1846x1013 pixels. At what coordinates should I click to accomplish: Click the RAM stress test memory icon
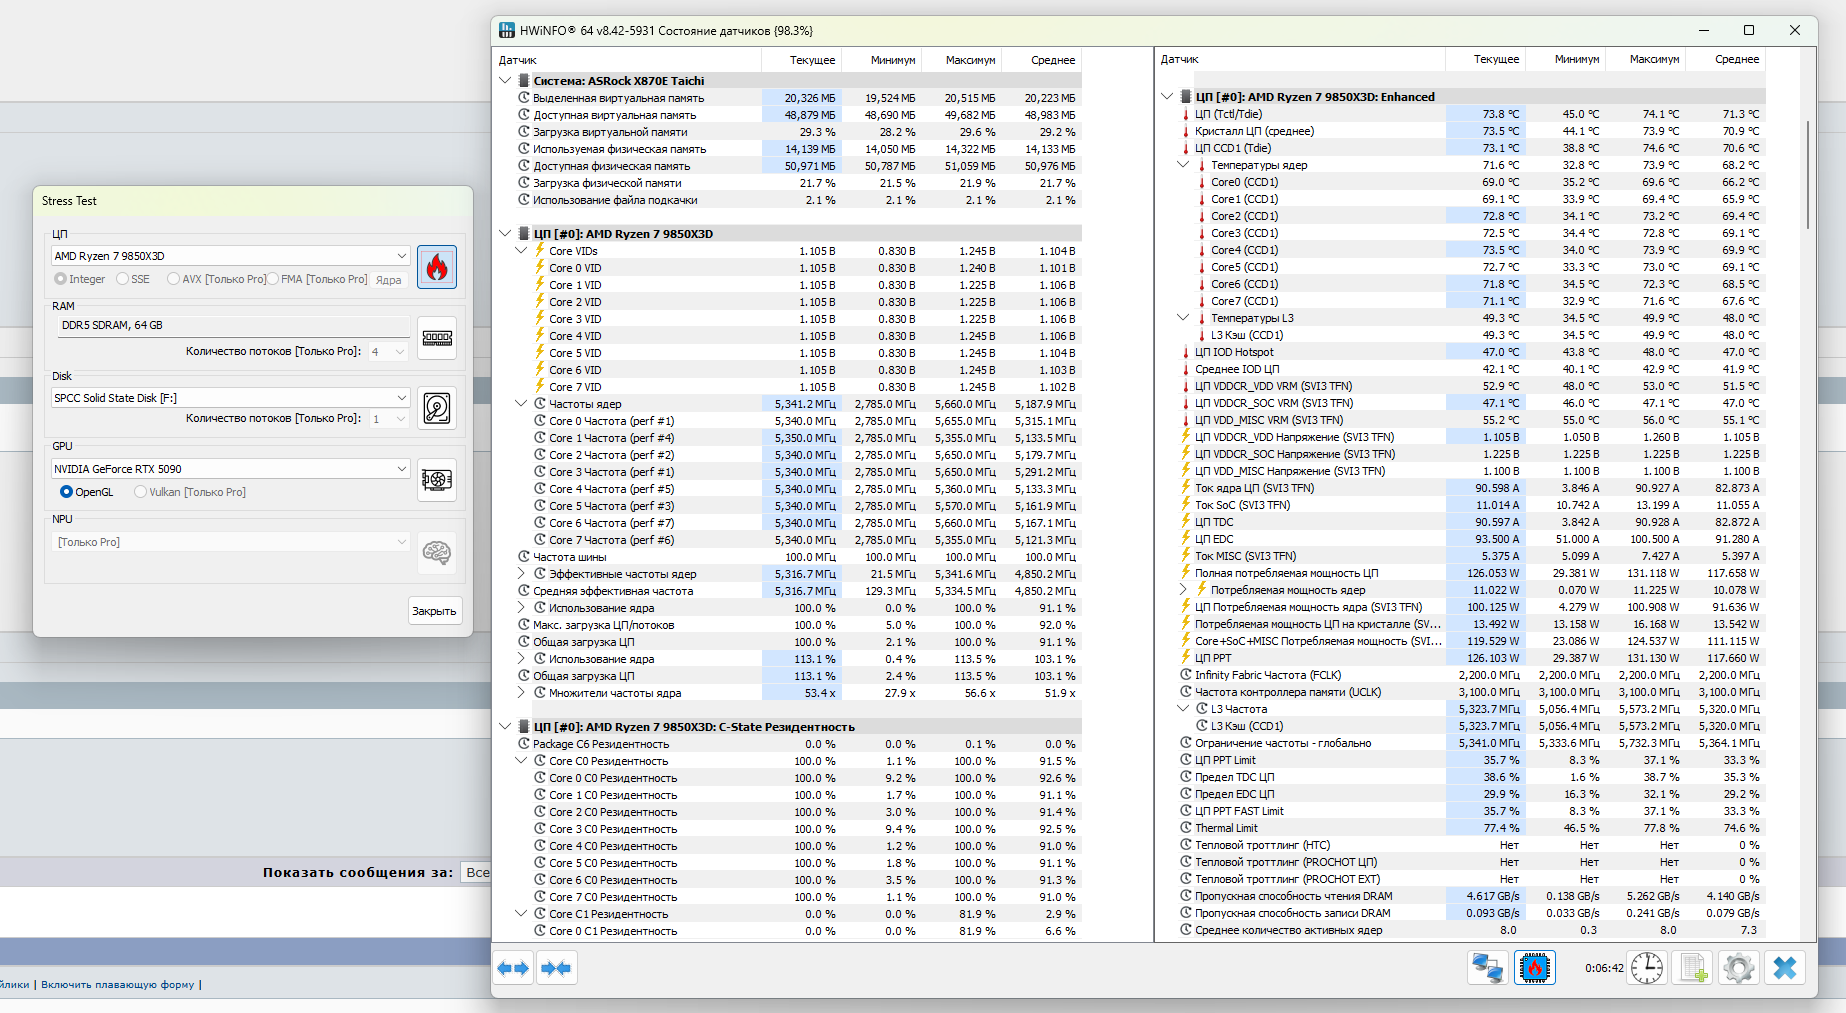[x=437, y=338]
